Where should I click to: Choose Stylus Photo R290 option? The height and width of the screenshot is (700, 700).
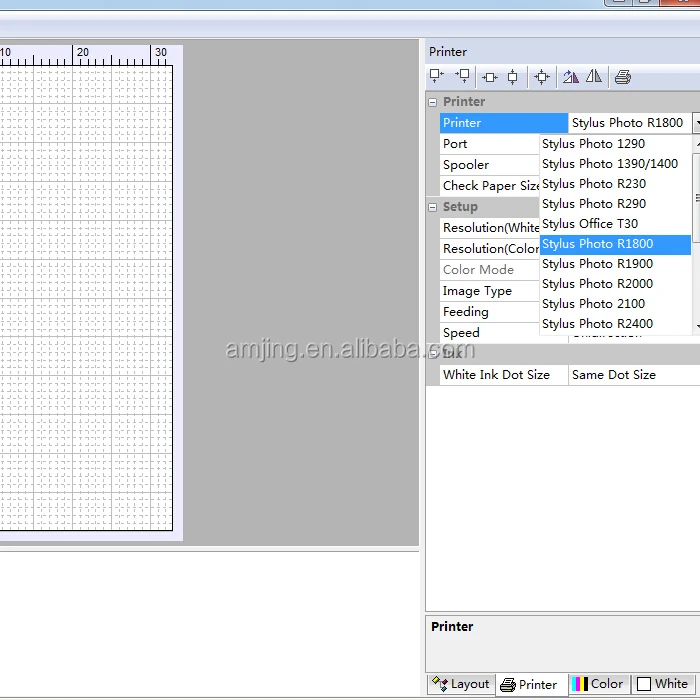(x=615, y=204)
